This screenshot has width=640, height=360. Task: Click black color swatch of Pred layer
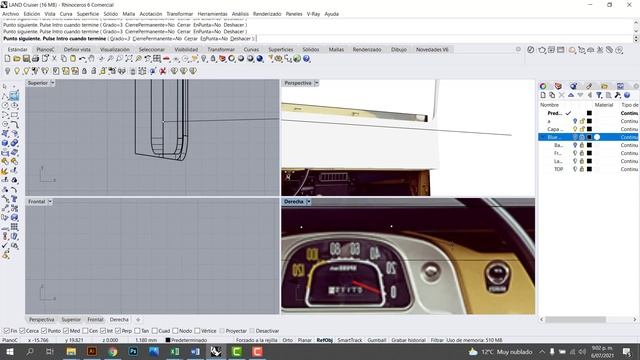click(x=589, y=113)
